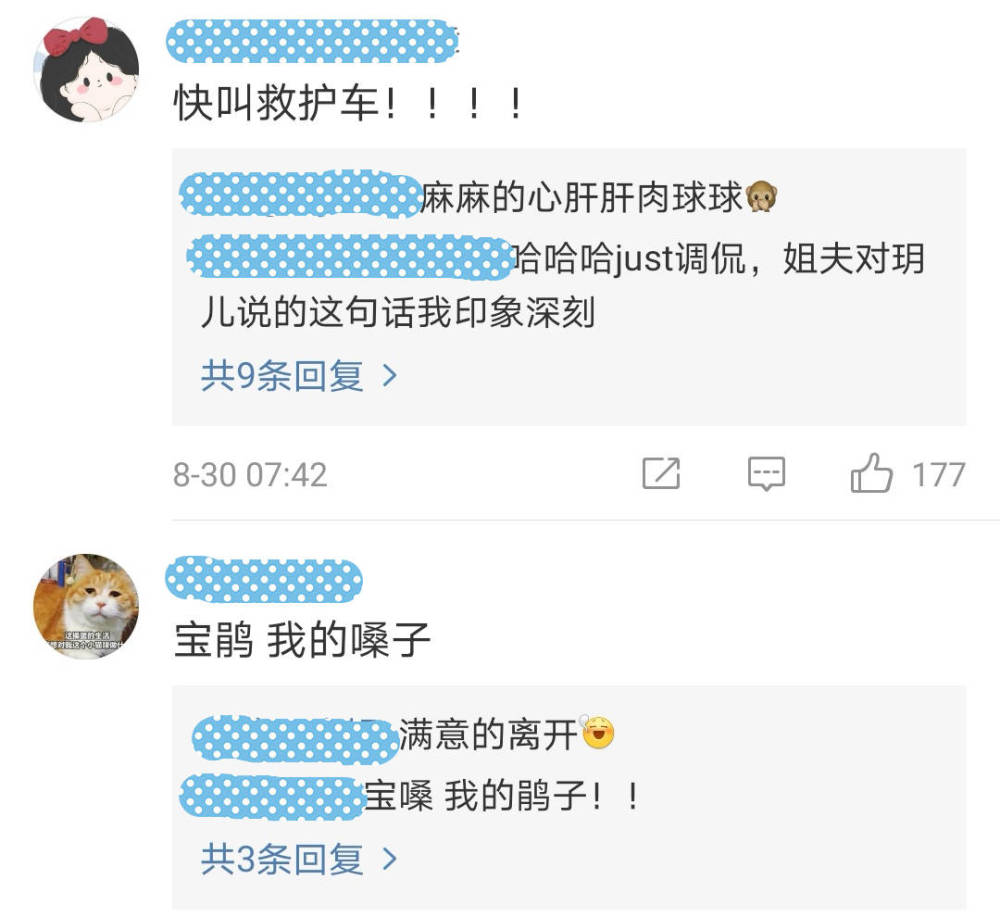The width and height of the screenshot is (1000, 917).
Task: Tap the chevron next to 共3条回复
Action: 389,859
